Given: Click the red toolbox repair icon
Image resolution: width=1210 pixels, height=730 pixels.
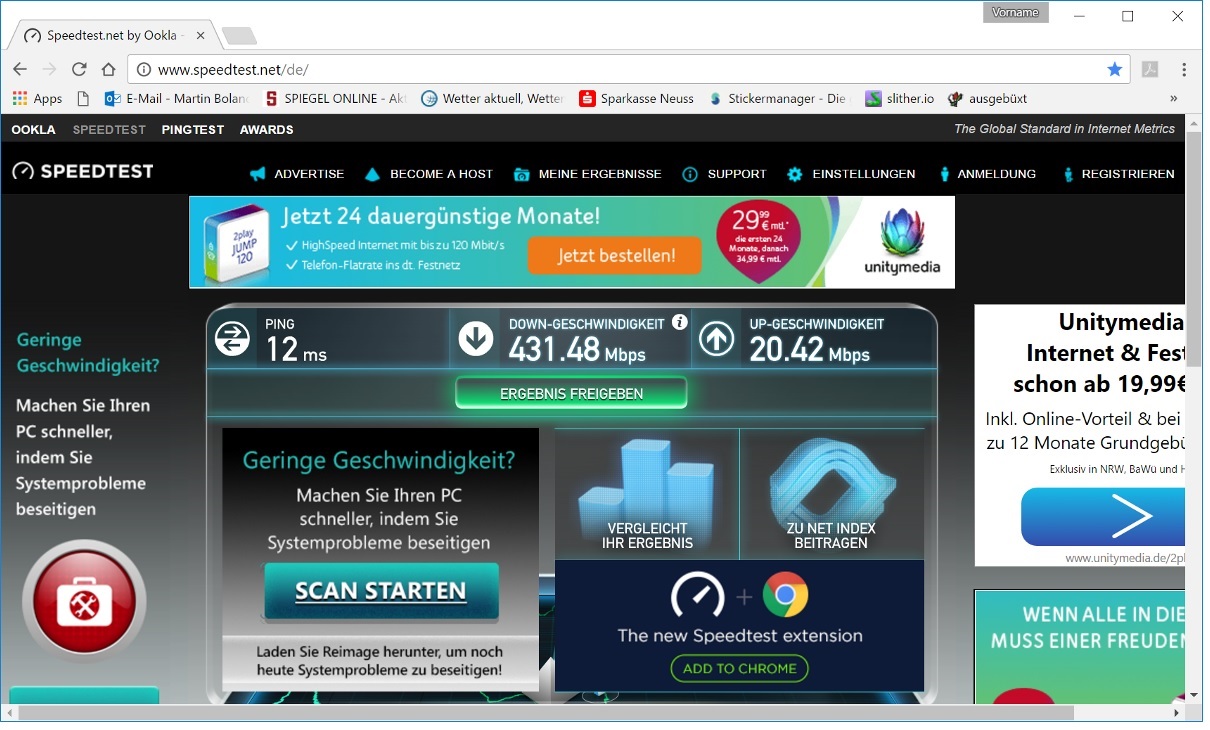Looking at the screenshot, I should tap(84, 600).
